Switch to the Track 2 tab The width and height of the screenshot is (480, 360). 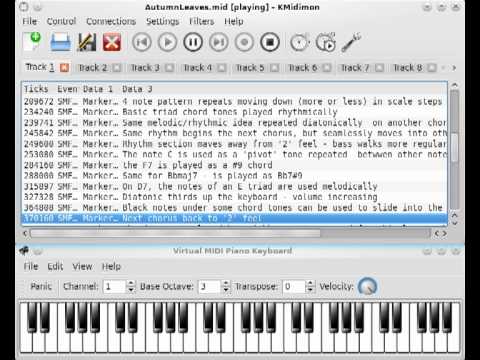click(x=92, y=68)
